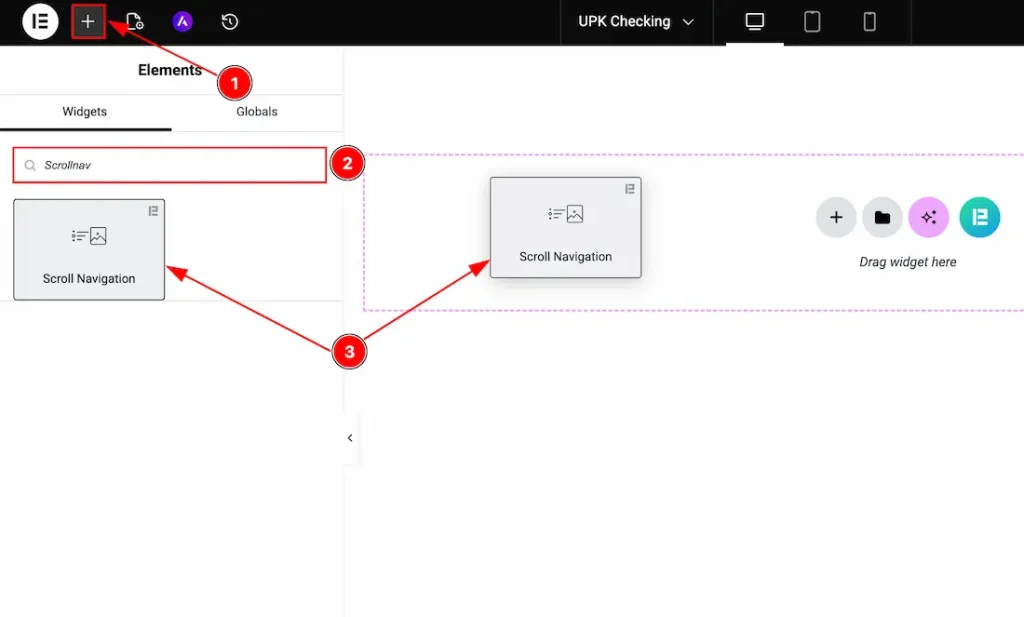Click the Scrollnav search input box
The width and height of the screenshot is (1024, 617).
168,163
